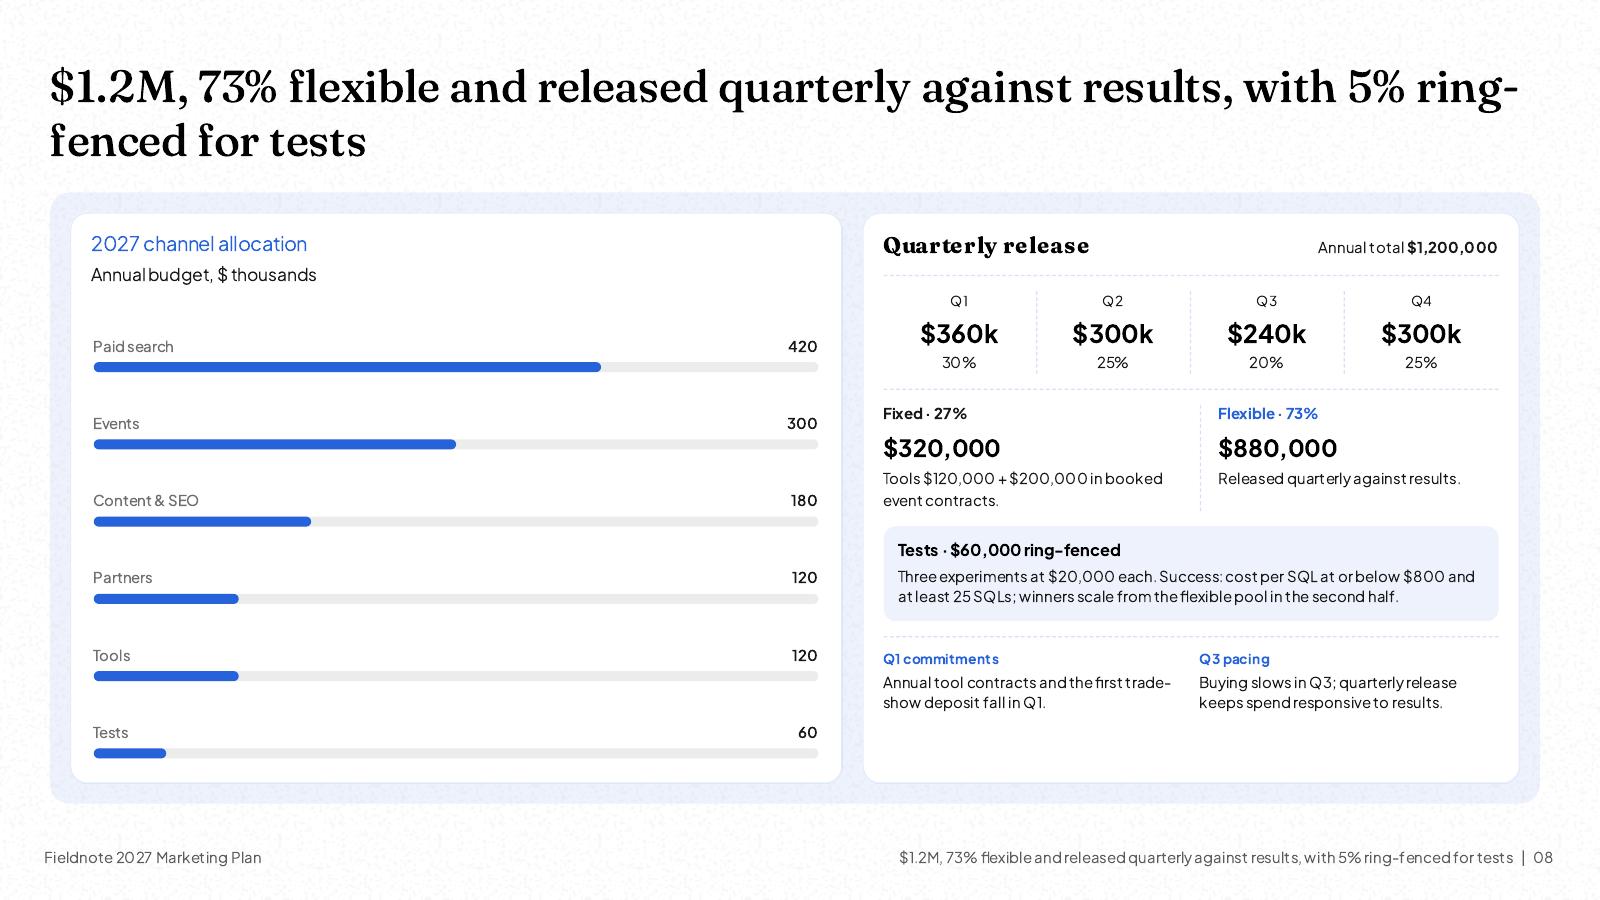
Task: Click the Partners row label
Action: (x=123, y=577)
